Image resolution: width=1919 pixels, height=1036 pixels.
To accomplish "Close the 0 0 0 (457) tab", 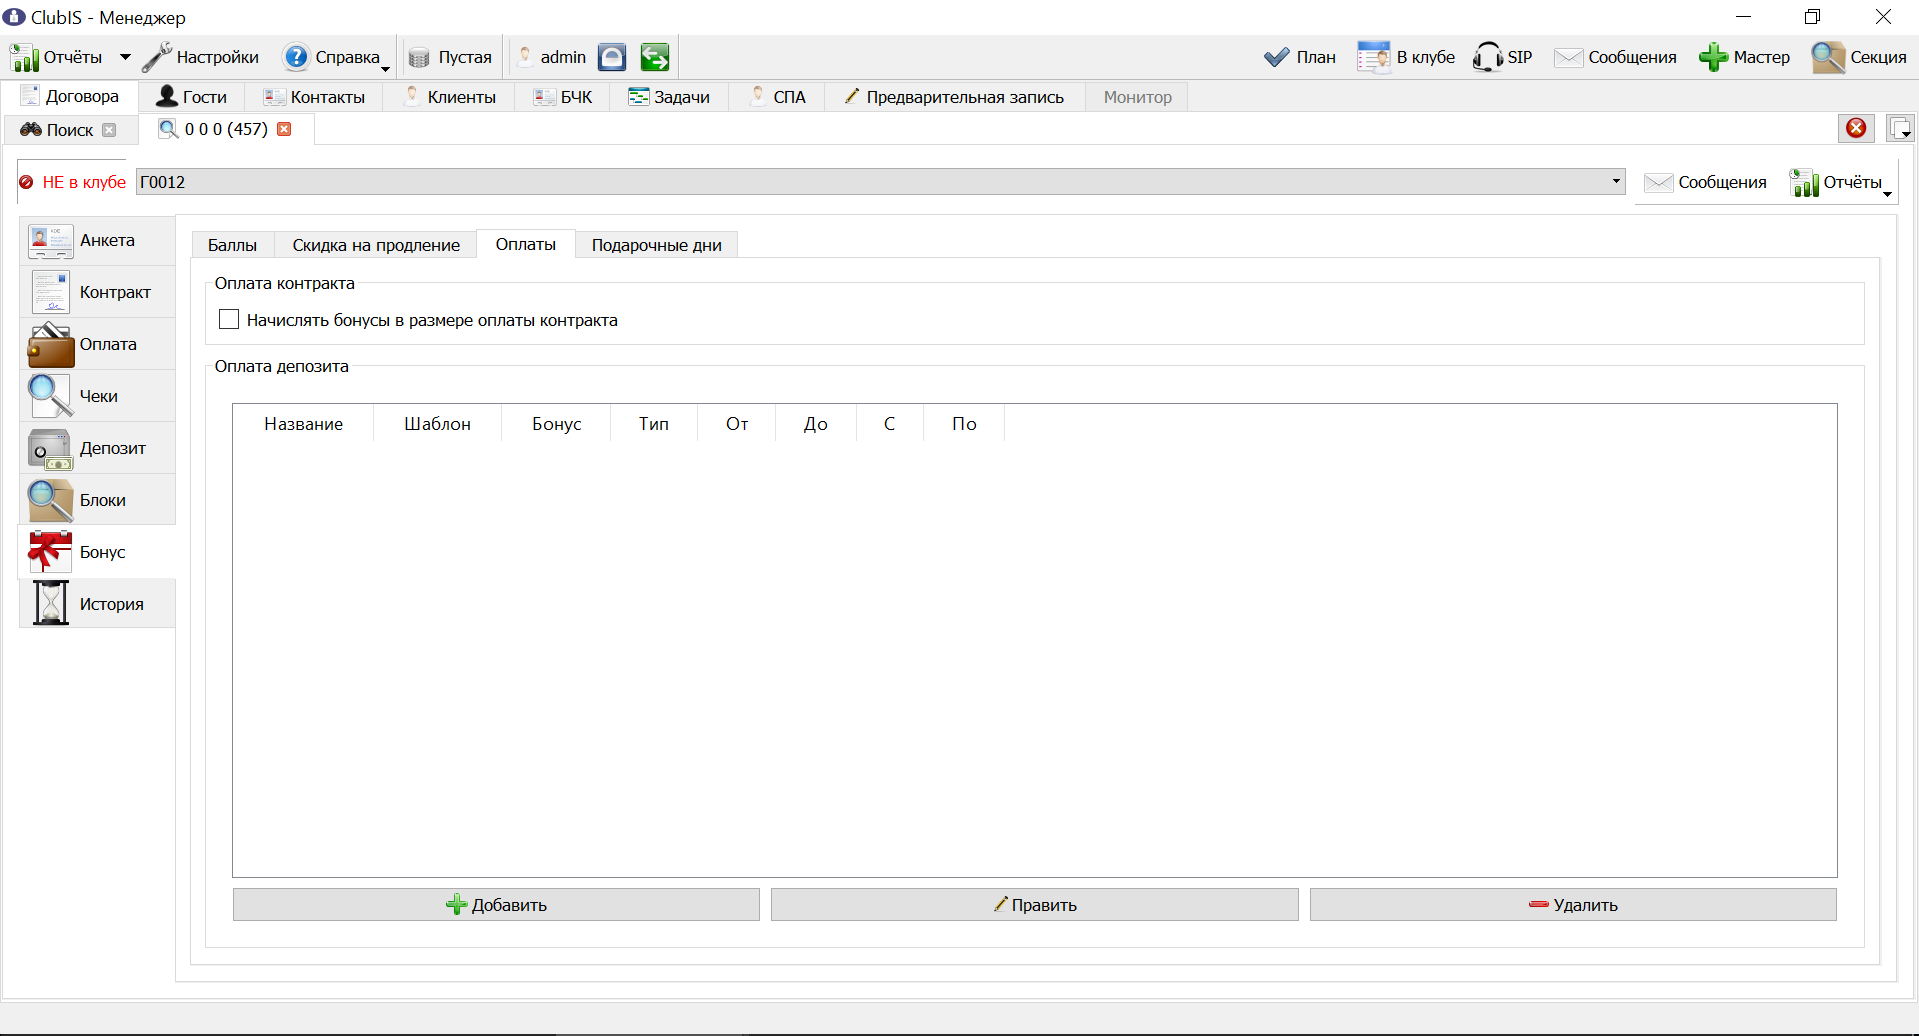I will point(284,129).
